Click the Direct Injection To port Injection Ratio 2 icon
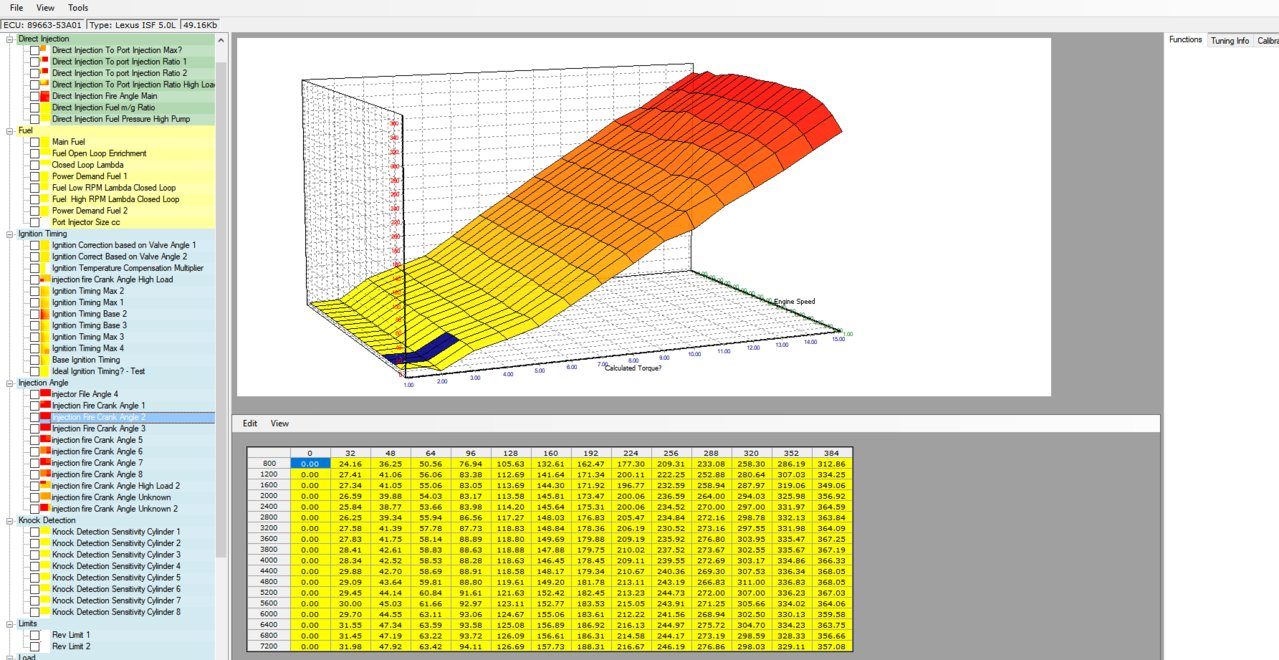 pyautogui.click(x=46, y=73)
